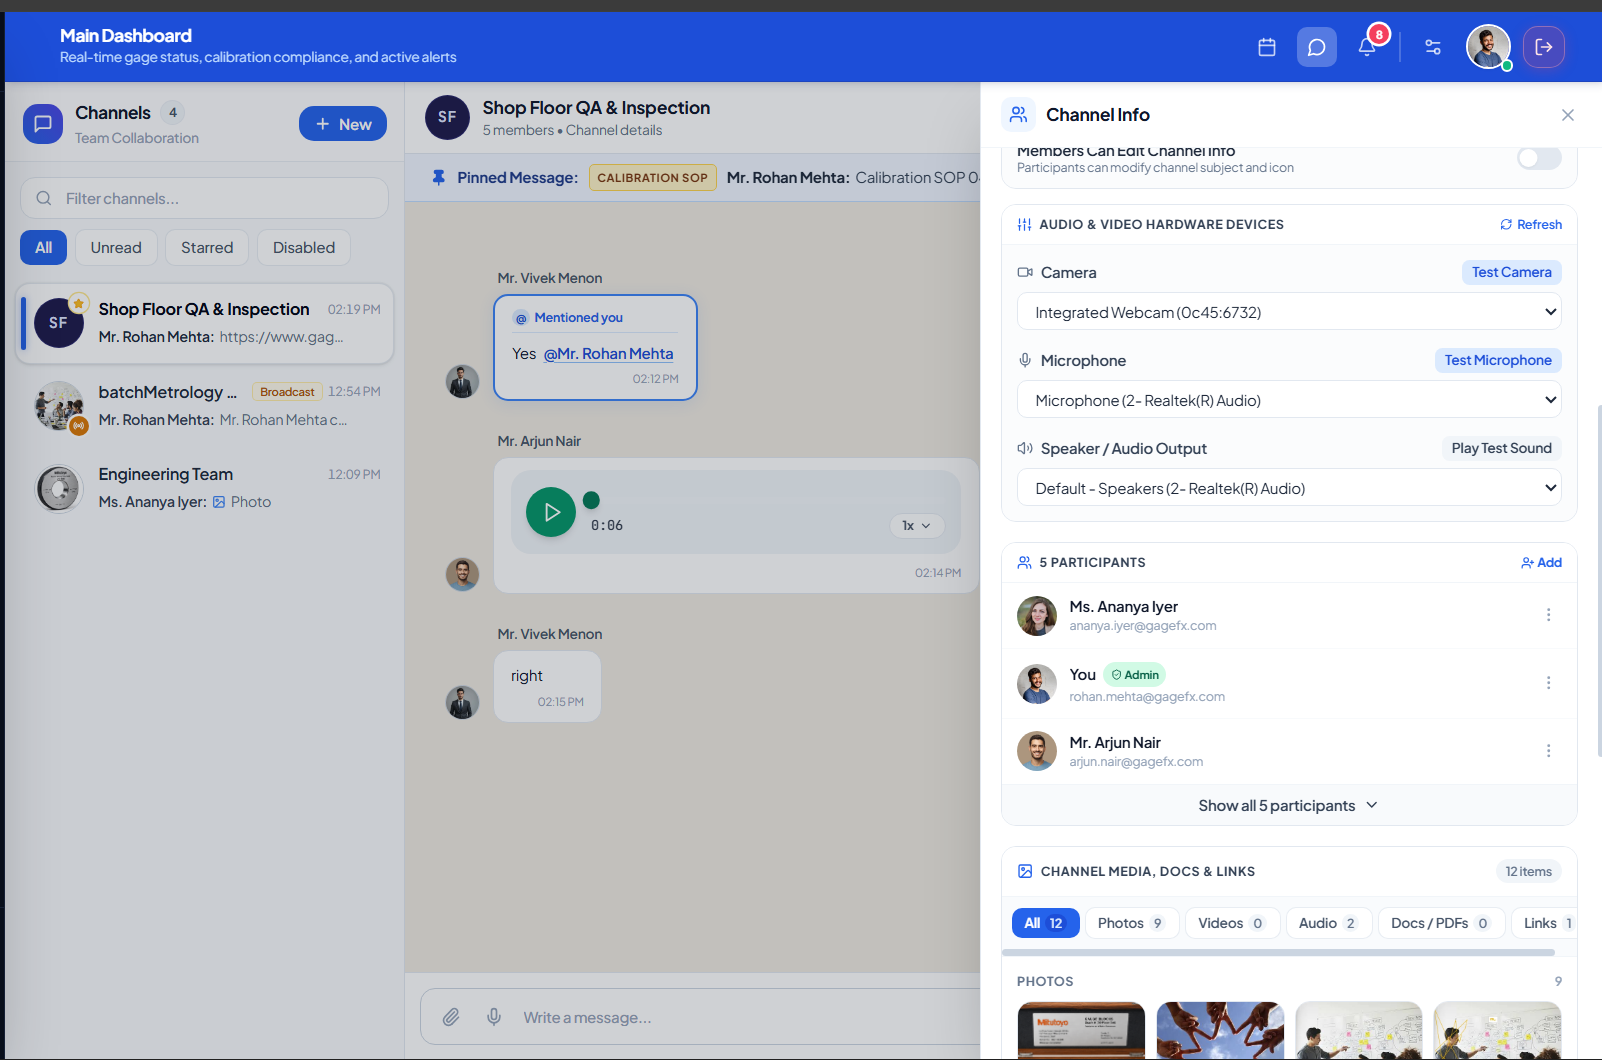Viewport: 1602px width, 1060px height.
Task: Click the Test Microphone button
Action: pyautogui.click(x=1498, y=360)
